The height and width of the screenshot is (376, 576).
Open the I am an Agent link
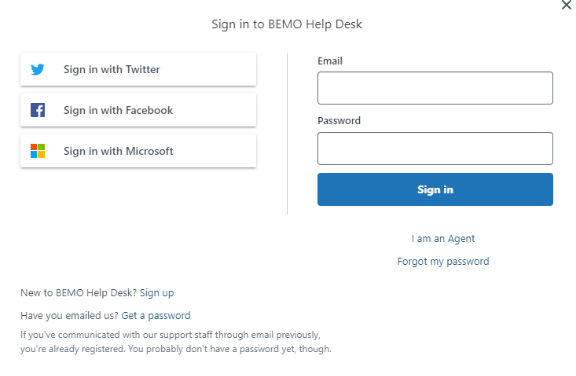pos(443,239)
